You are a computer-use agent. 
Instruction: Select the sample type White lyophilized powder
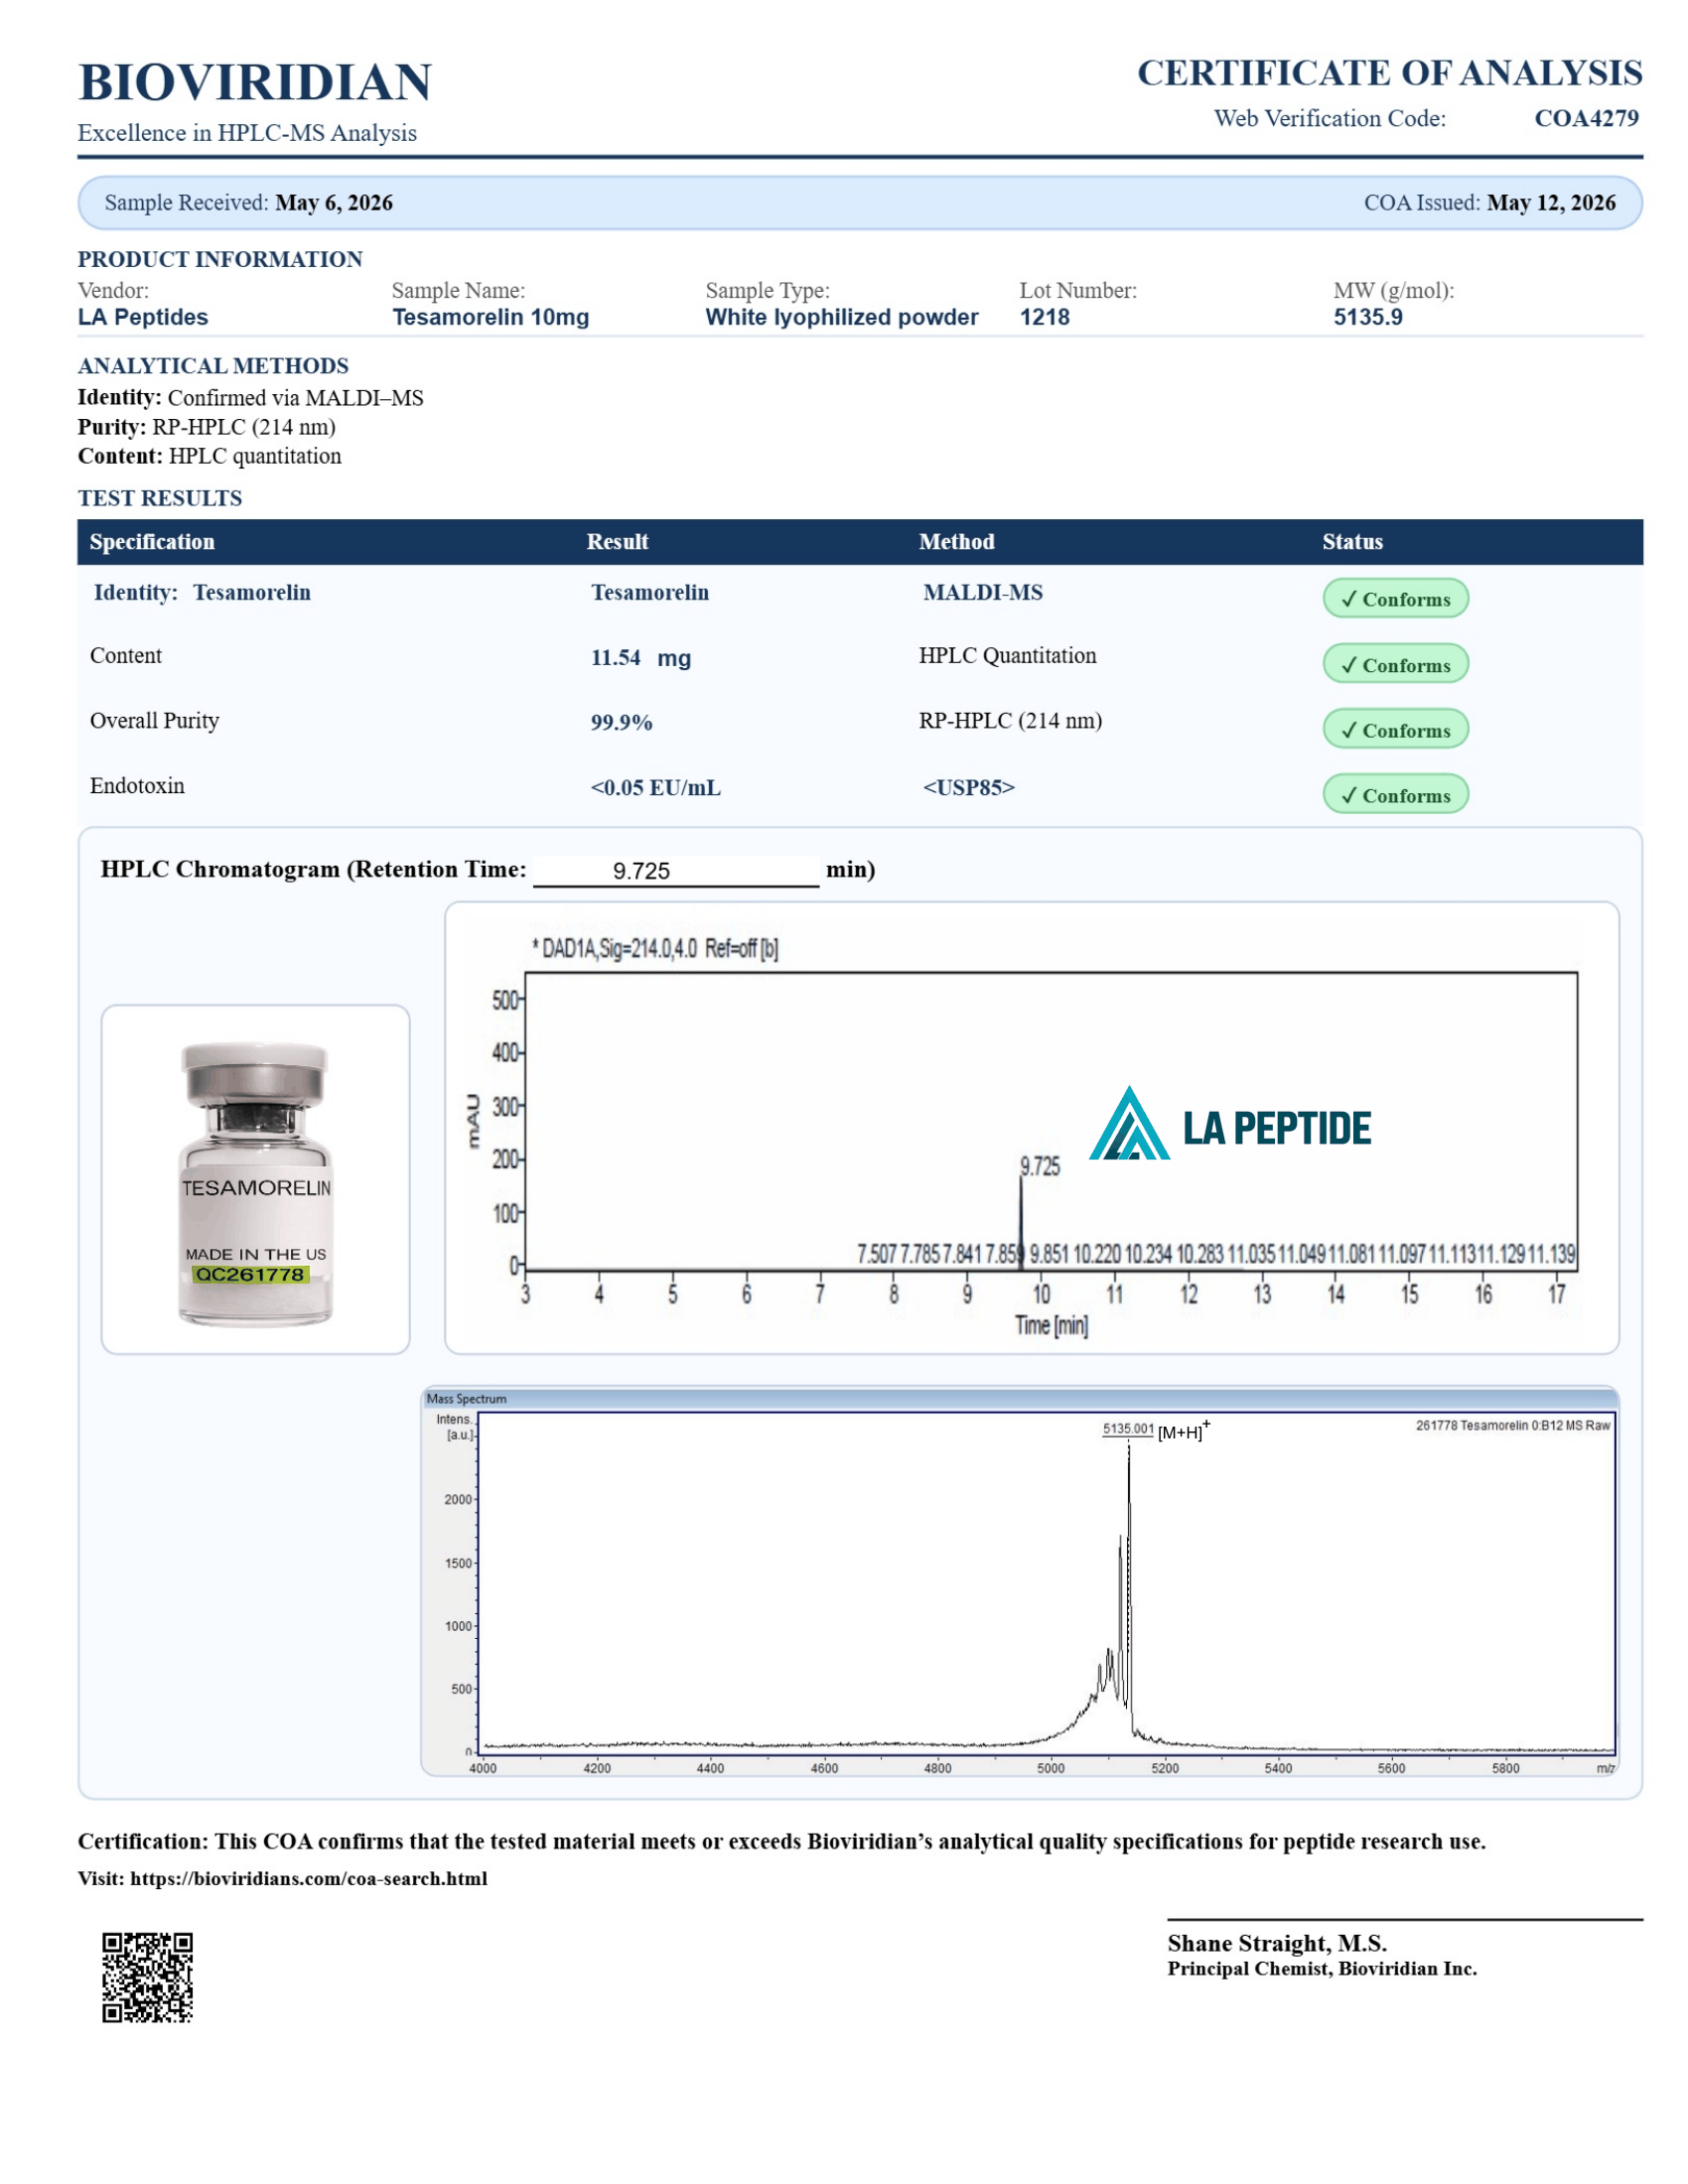coord(842,317)
